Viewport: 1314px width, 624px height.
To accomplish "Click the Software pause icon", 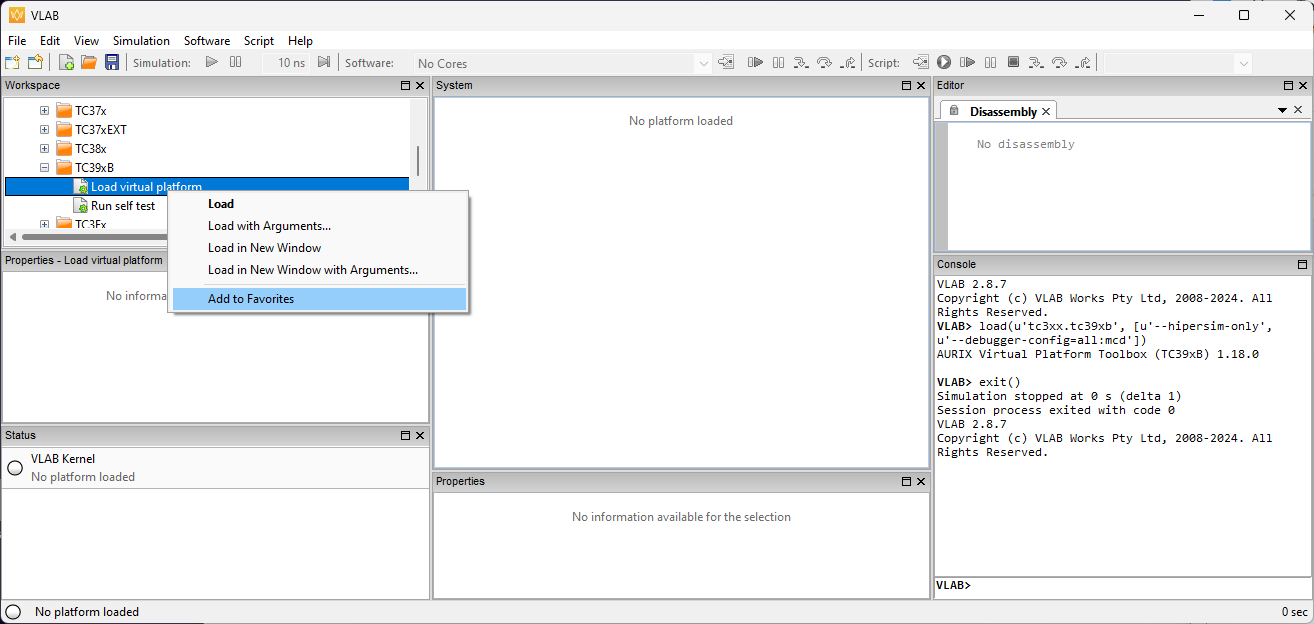I will coord(778,62).
